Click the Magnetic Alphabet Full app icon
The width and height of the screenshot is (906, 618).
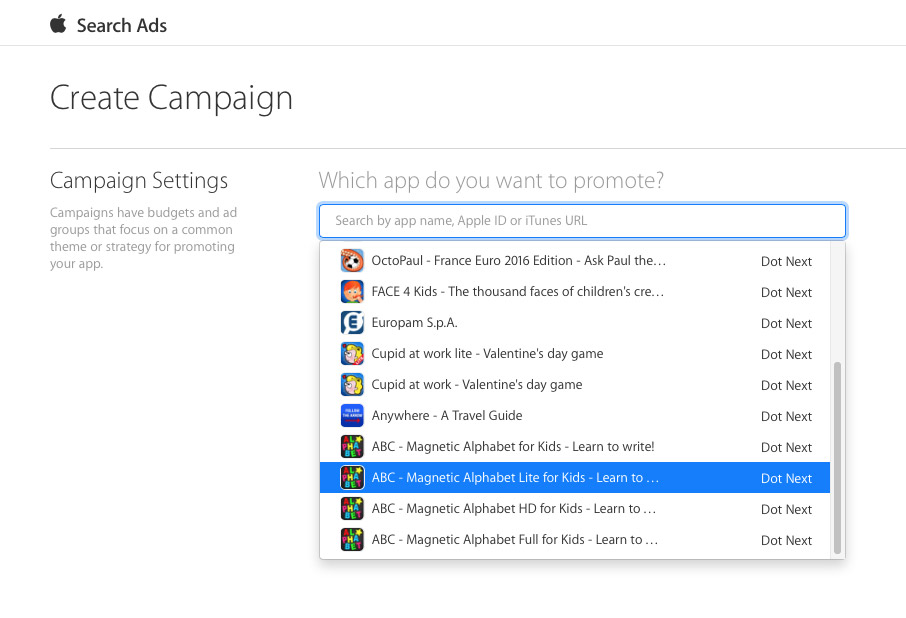point(352,539)
